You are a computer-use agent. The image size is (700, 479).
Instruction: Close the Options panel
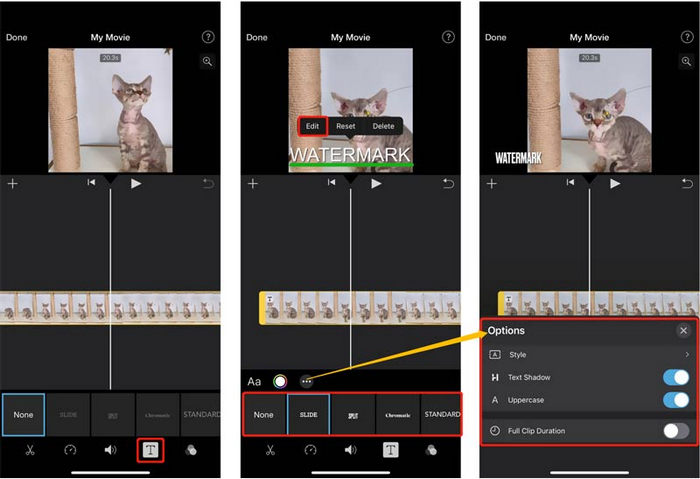(x=683, y=331)
